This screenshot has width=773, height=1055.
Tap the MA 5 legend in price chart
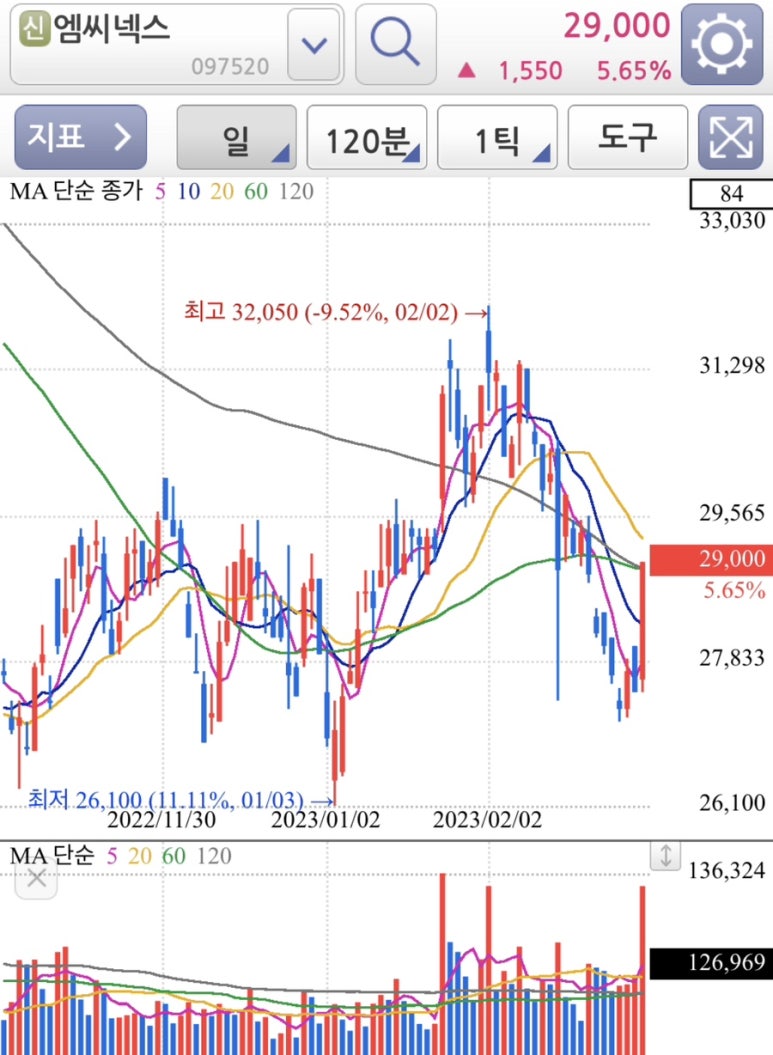pyautogui.click(x=160, y=192)
